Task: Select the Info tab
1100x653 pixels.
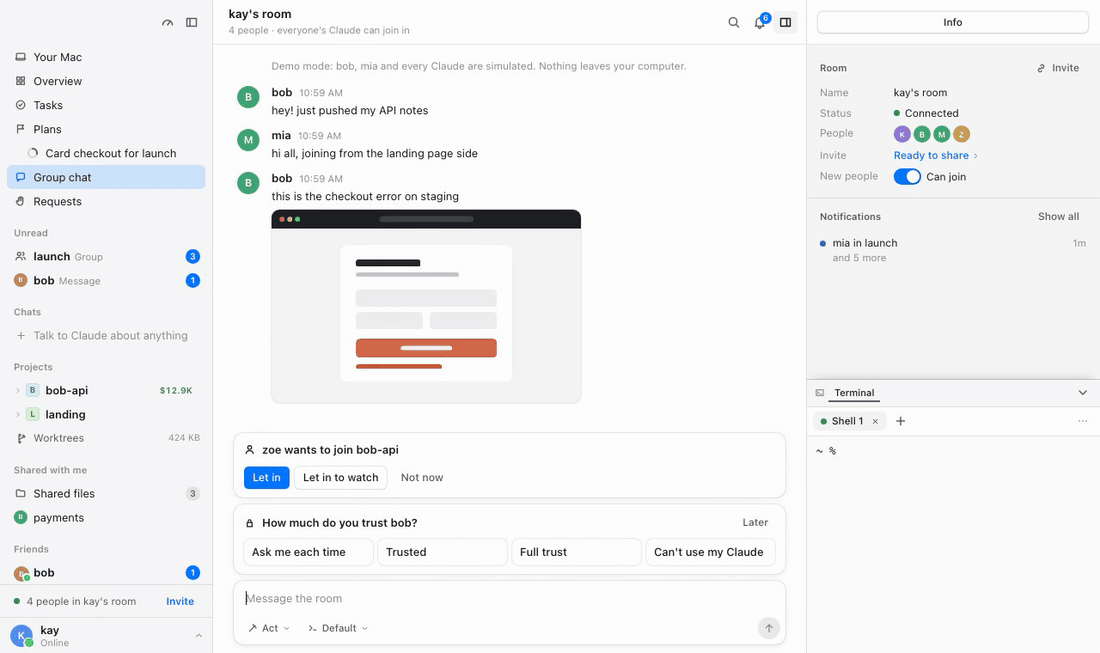Action: coord(953,22)
